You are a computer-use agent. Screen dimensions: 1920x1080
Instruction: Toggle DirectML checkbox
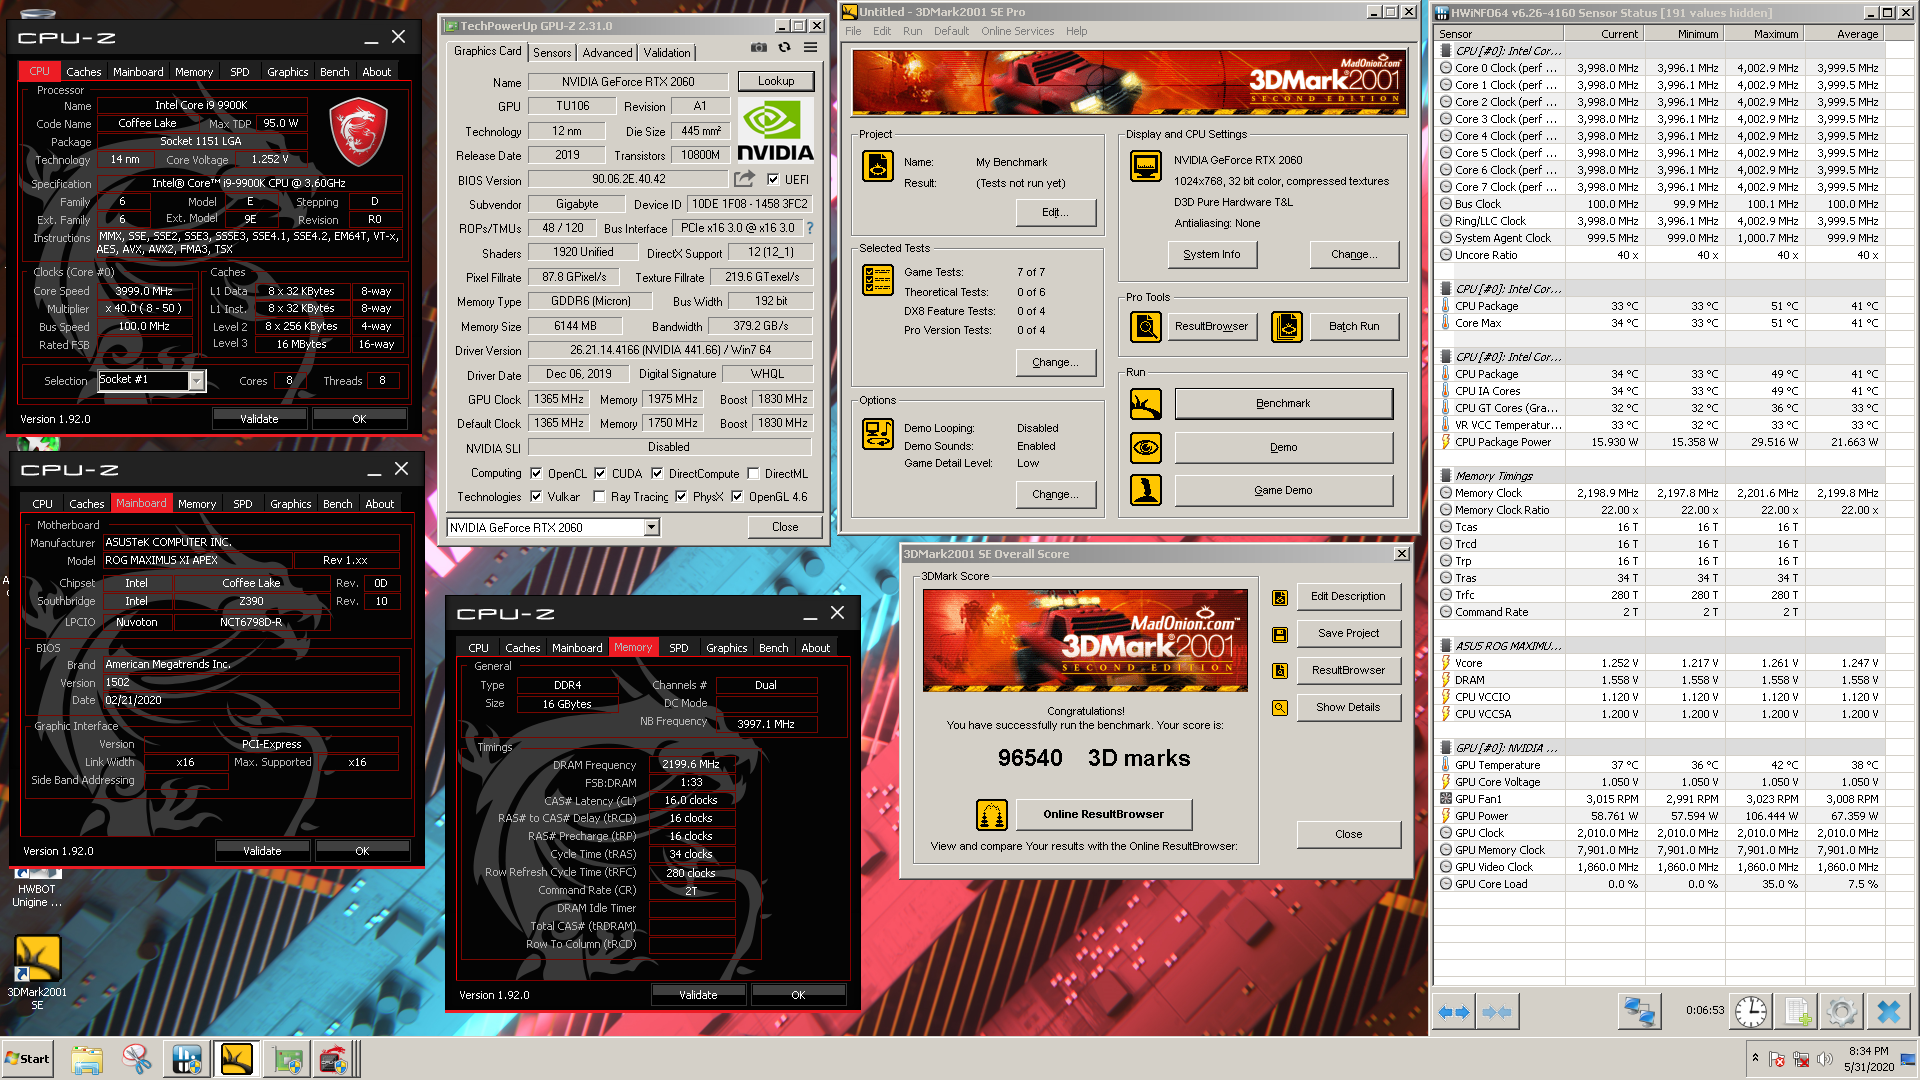[x=753, y=474]
